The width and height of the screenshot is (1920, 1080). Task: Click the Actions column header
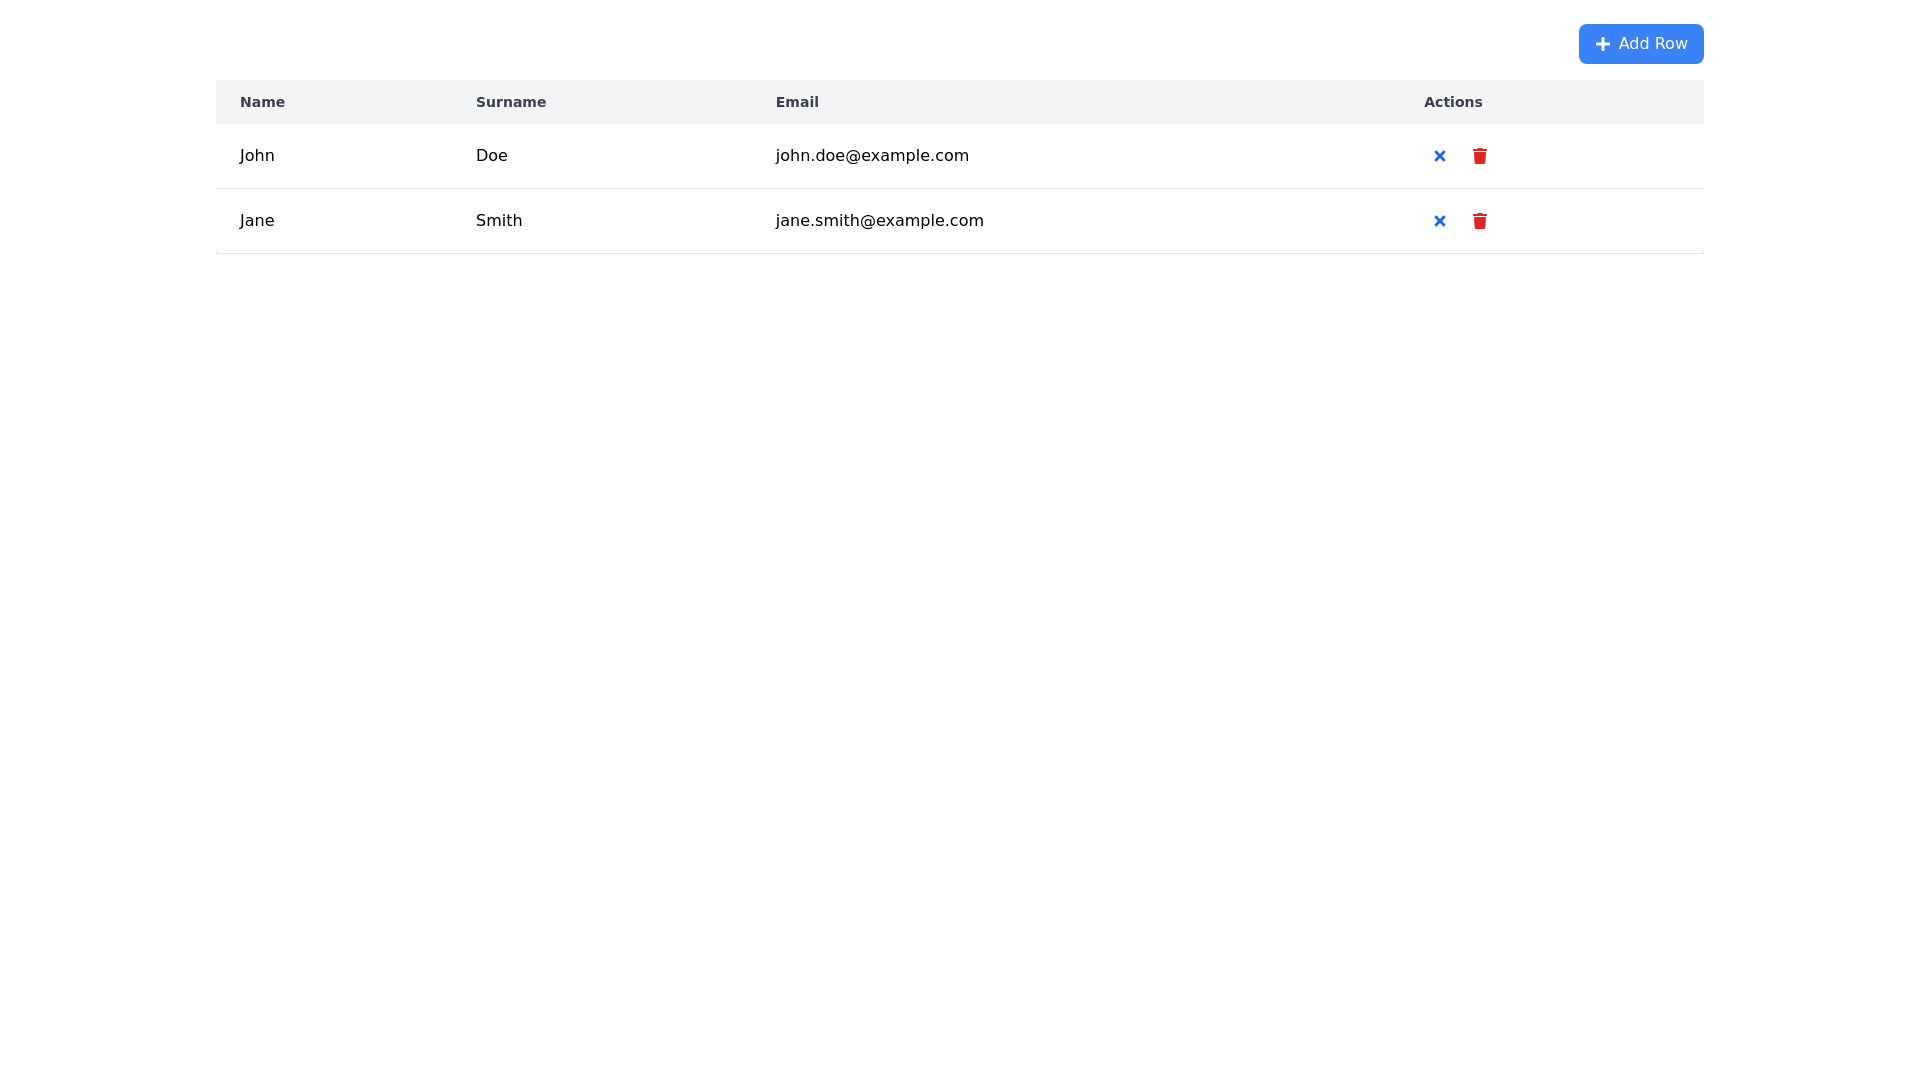pyautogui.click(x=1453, y=102)
